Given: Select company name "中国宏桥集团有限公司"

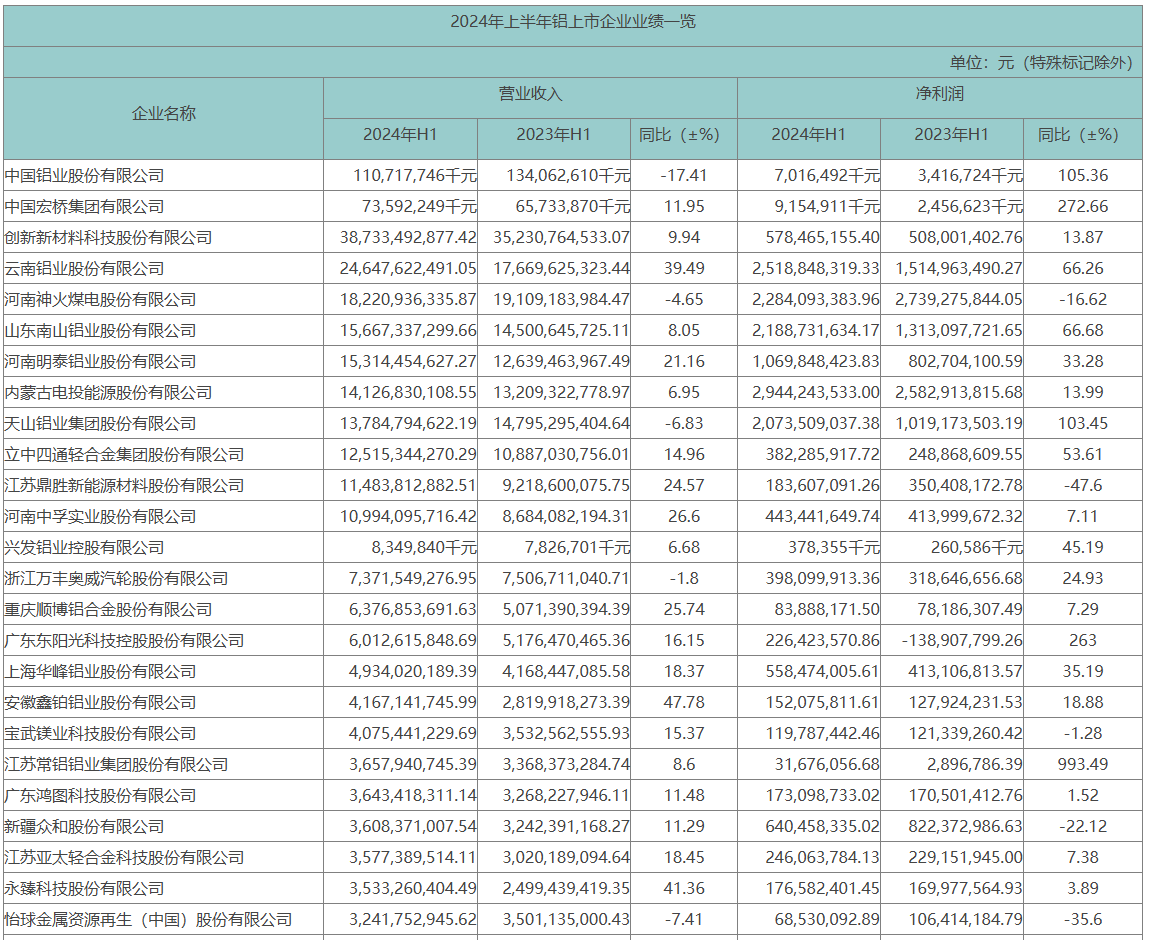Looking at the screenshot, I should [x=84, y=207].
